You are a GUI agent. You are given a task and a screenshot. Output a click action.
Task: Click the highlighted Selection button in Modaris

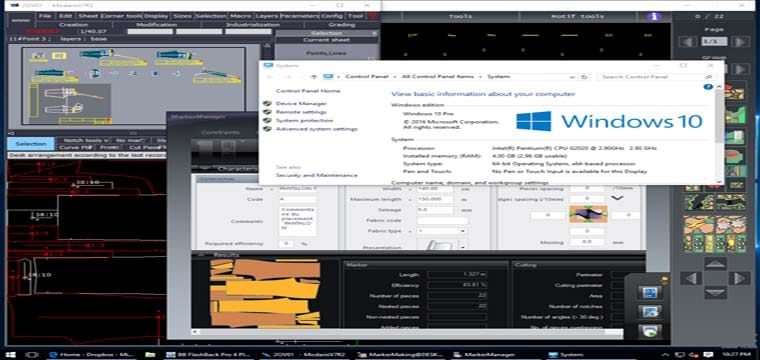click(x=31, y=144)
